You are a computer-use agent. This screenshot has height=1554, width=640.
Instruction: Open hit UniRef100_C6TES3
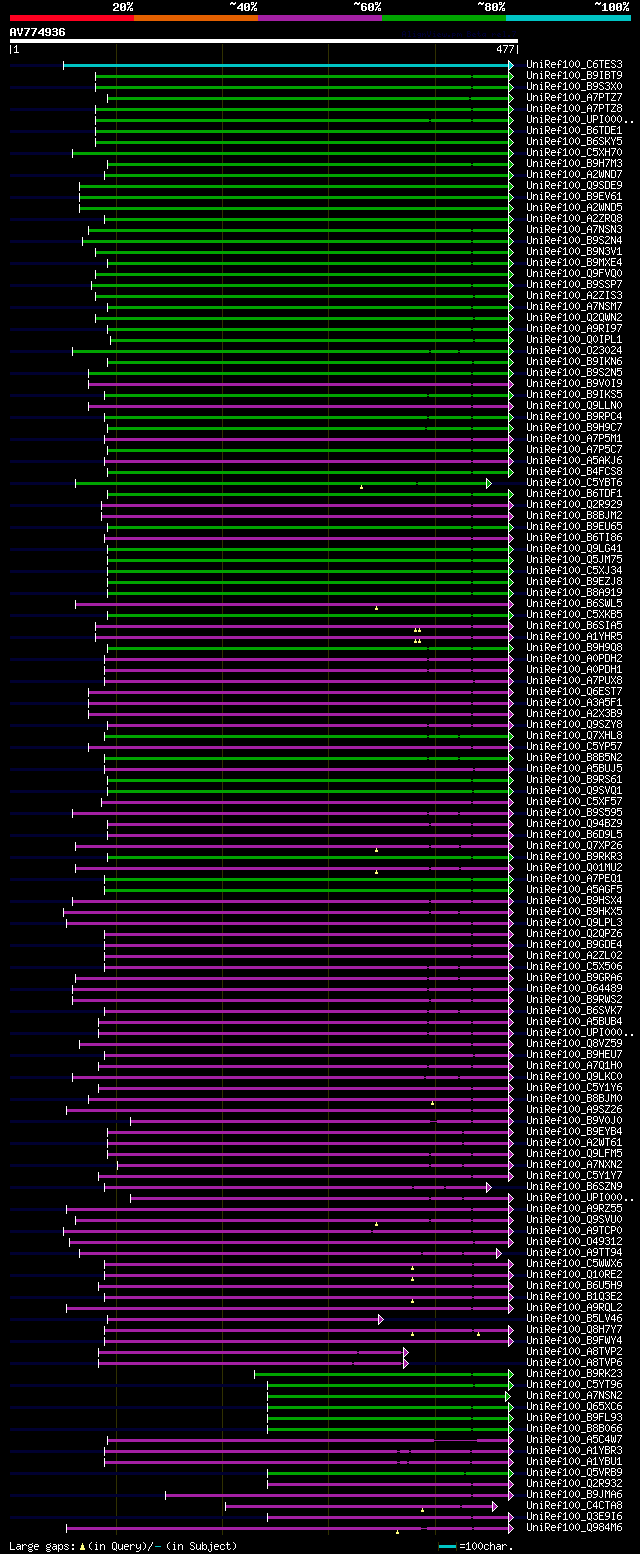573,65
